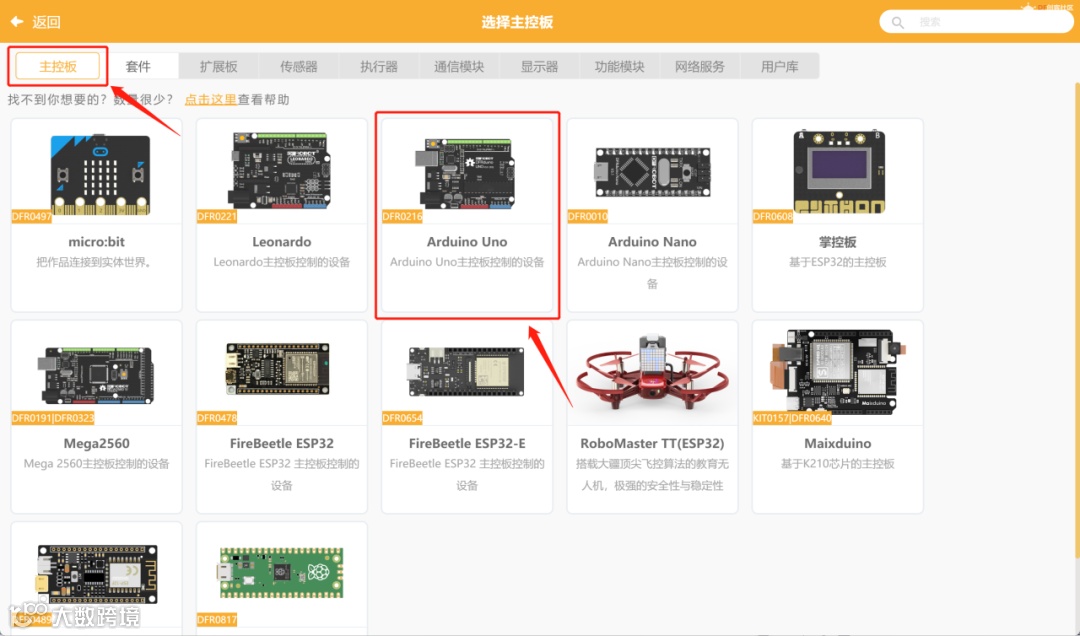The image size is (1080, 636).
Task: Open the 扩展板 tab
Action: 218,66
